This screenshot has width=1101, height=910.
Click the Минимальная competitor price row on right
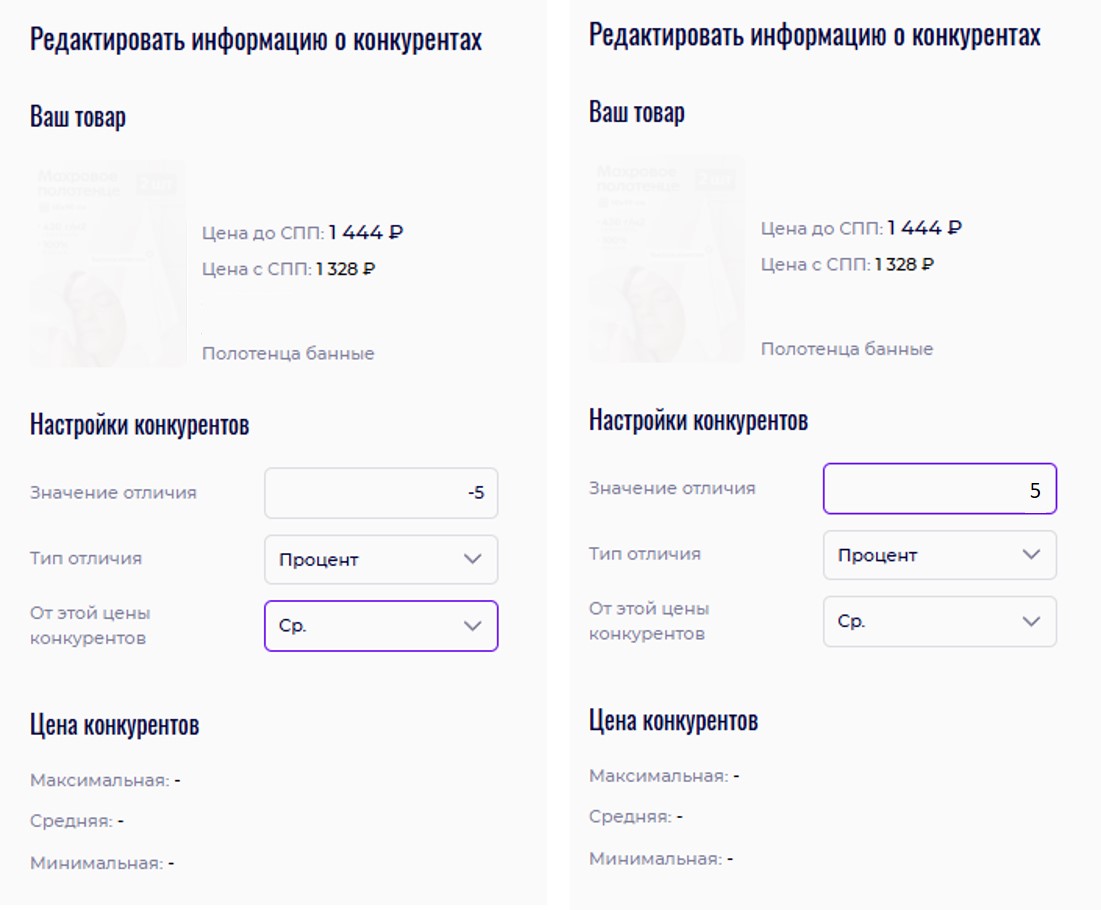(x=660, y=859)
